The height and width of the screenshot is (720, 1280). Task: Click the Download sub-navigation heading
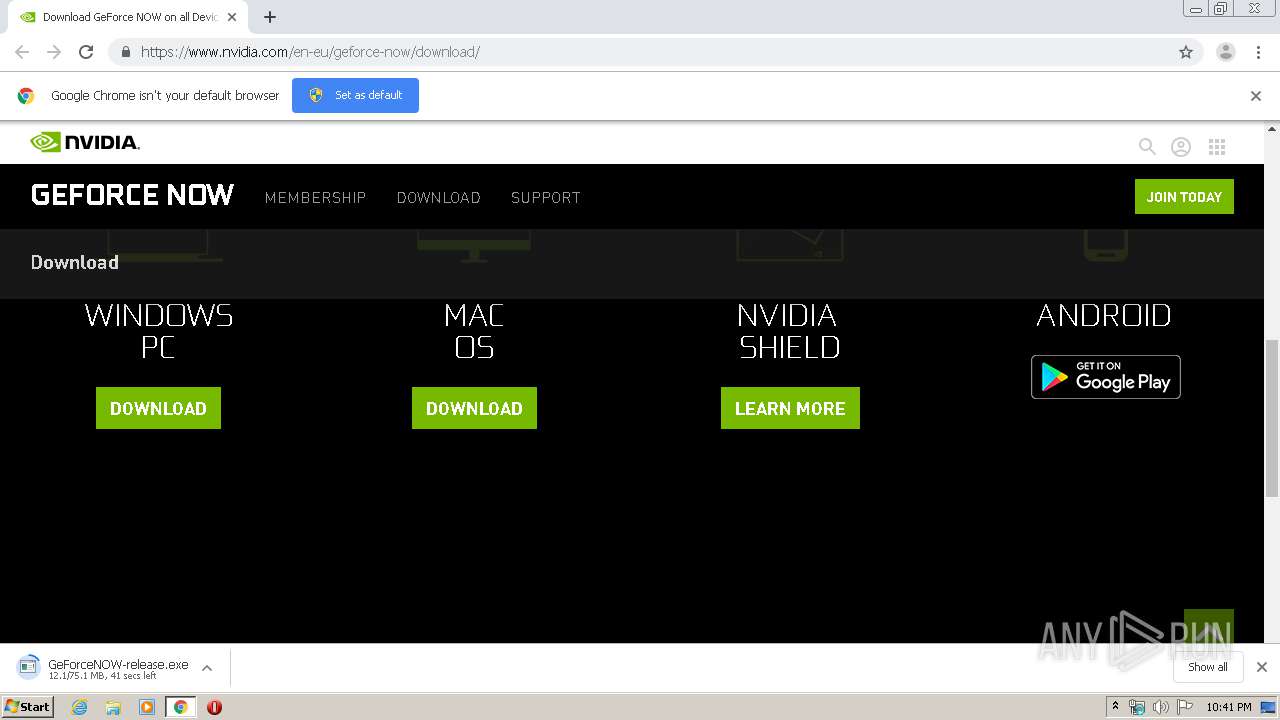75,262
